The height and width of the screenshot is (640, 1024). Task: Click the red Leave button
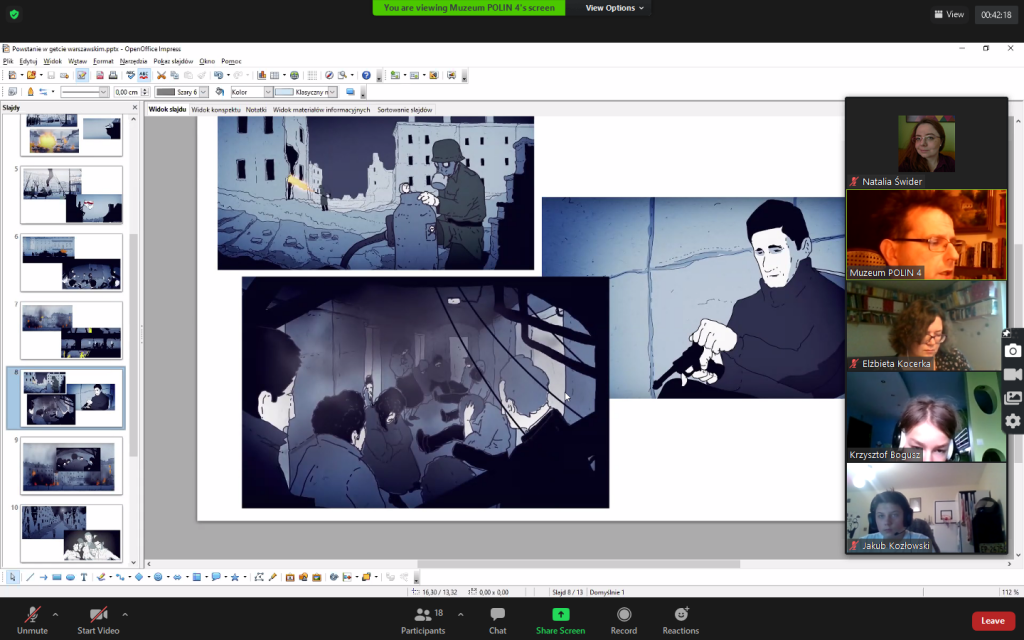click(992, 621)
